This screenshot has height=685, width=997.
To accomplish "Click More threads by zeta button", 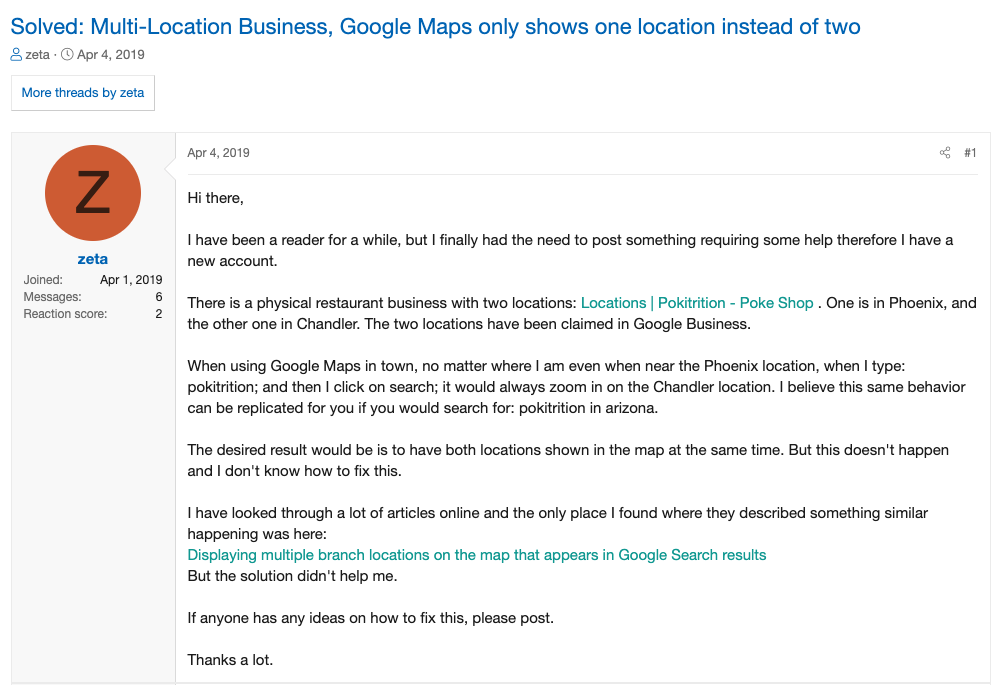I will click(83, 93).
